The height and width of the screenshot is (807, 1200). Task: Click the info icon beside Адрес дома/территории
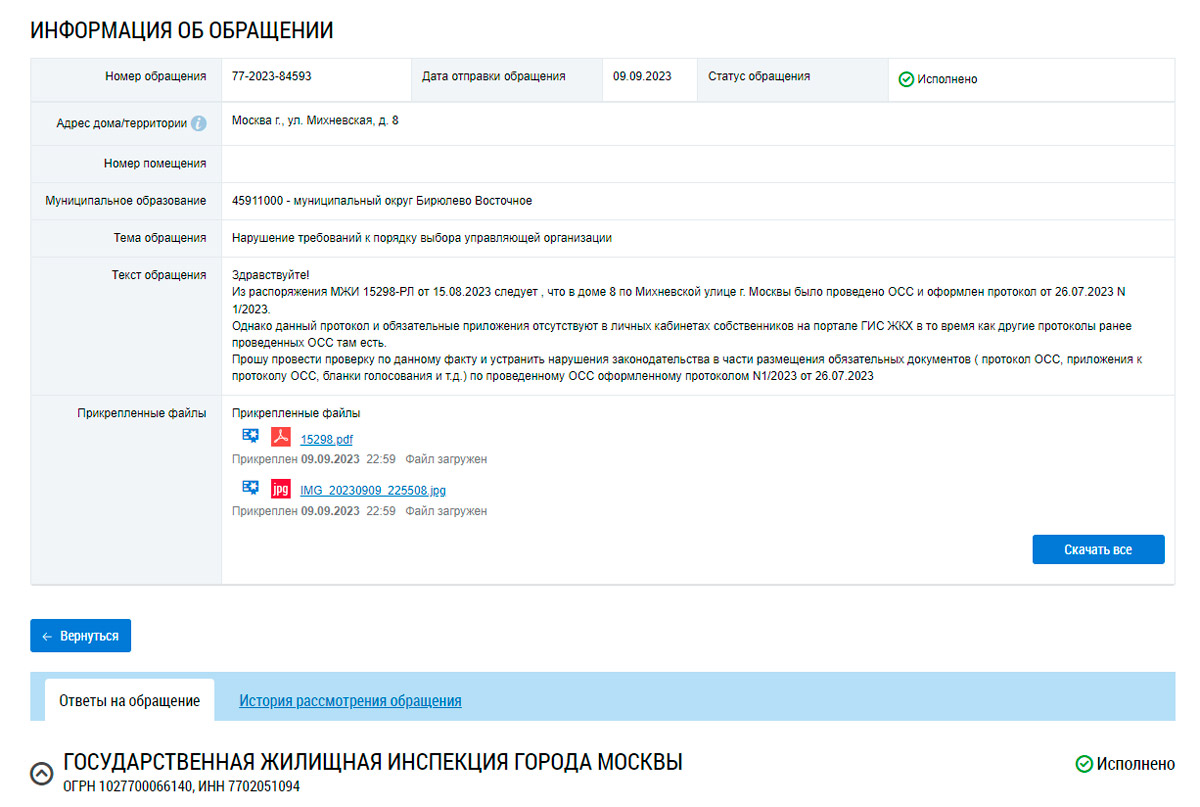[x=199, y=124]
